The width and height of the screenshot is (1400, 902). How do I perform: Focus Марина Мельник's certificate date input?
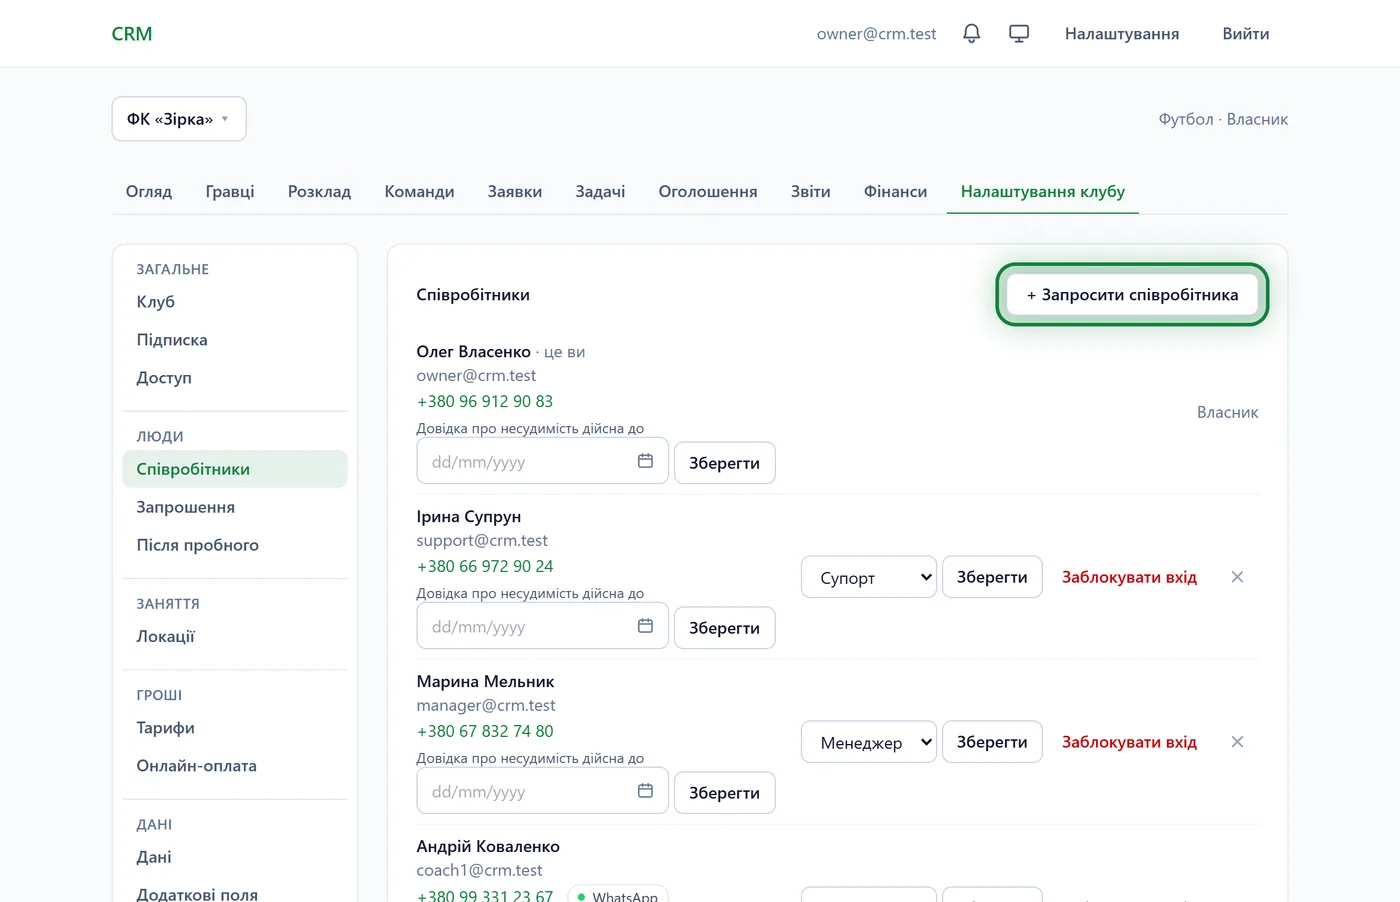coord(542,792)
